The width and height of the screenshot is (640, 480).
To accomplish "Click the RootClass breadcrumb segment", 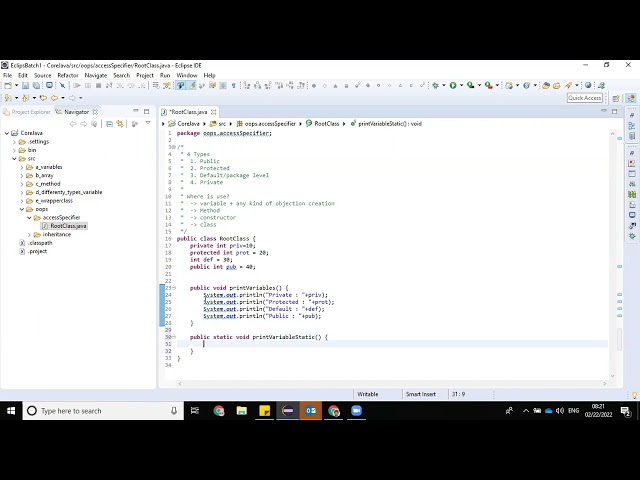I will (x=323, y=124).
